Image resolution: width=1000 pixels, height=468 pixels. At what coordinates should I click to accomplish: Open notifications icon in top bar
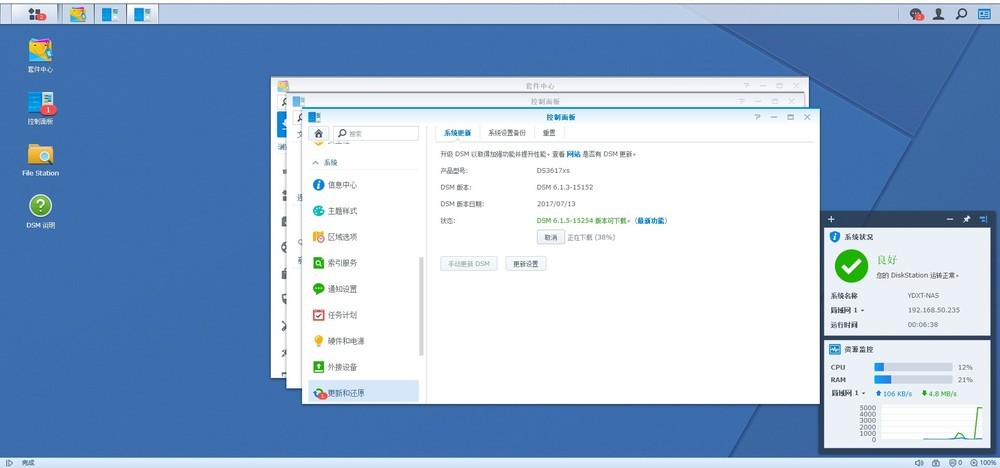(x=916, y=13)
